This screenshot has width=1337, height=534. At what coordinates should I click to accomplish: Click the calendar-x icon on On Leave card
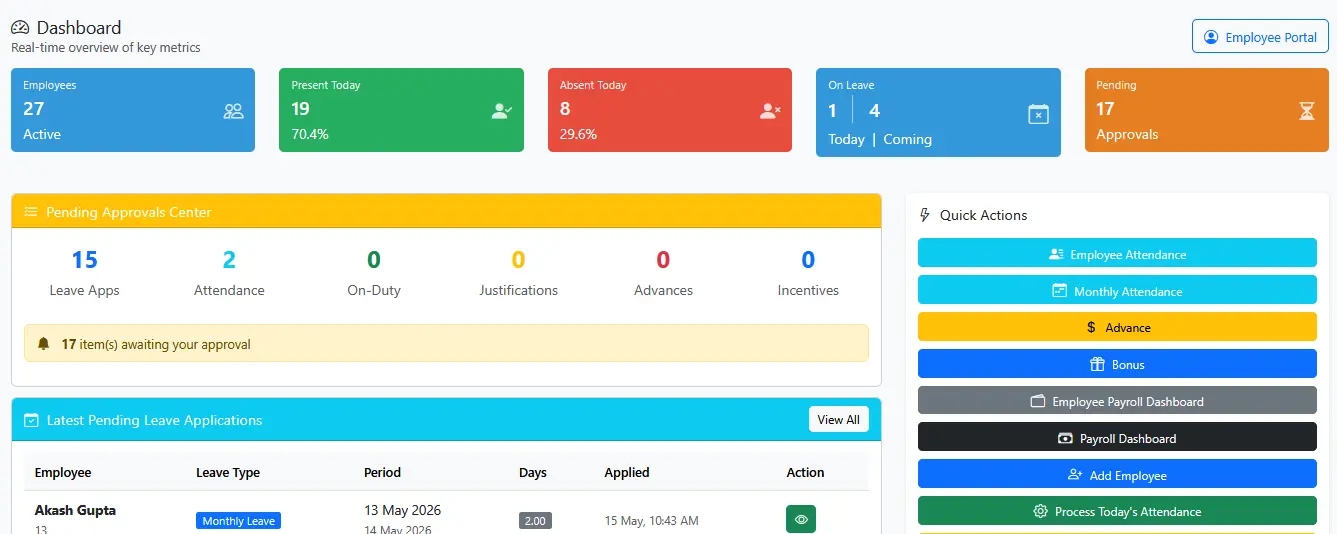pos(1039,114)
